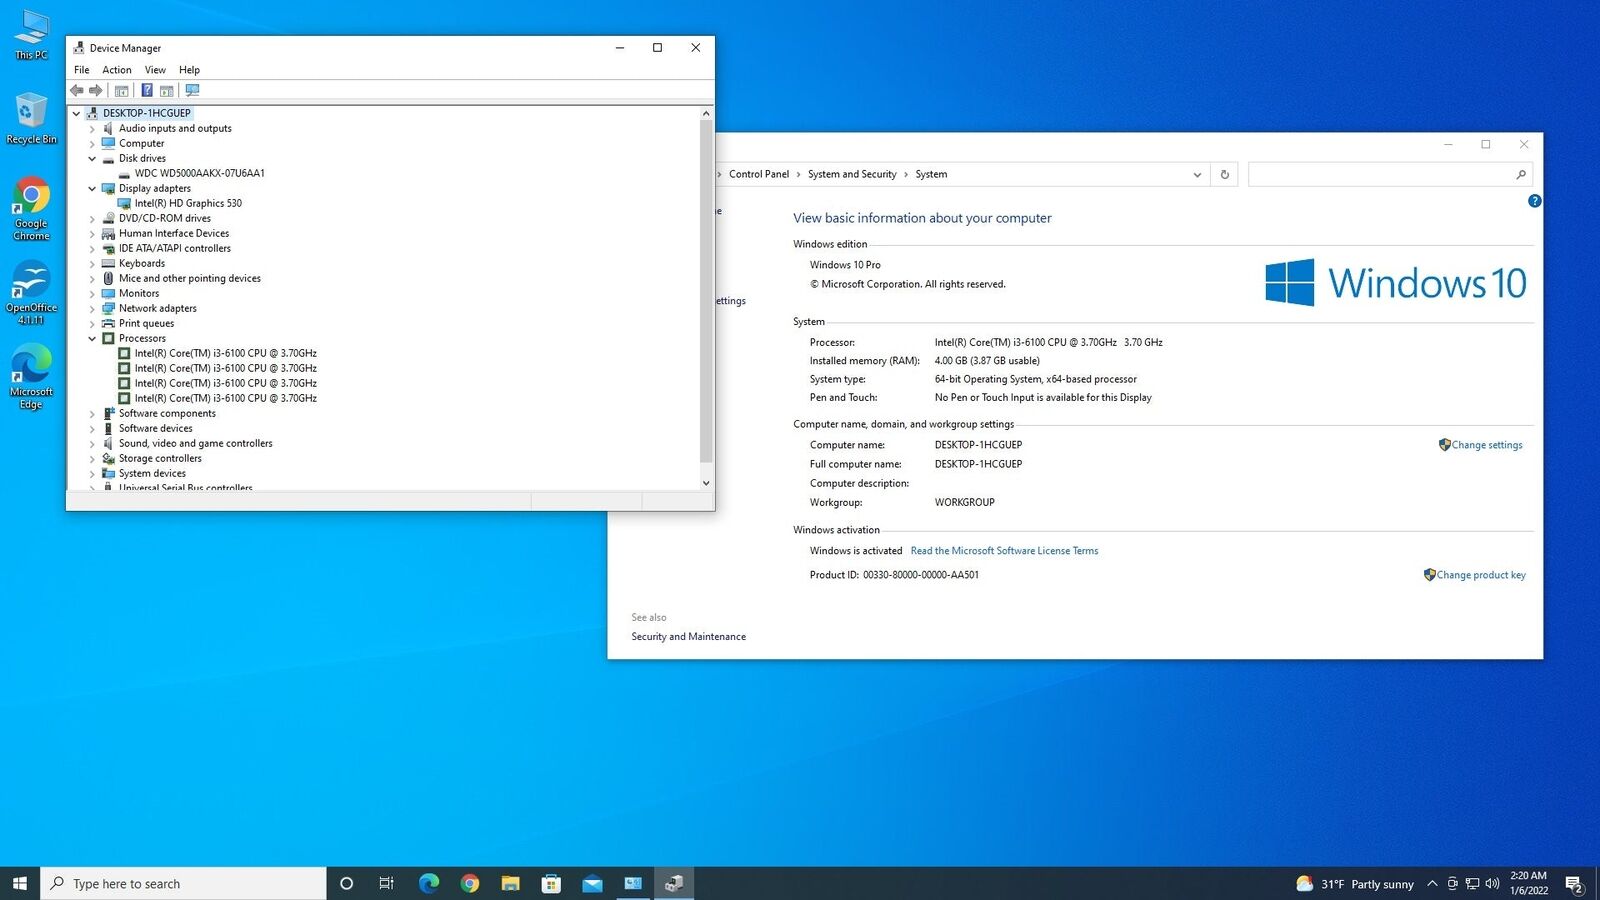The height and width of the screenshot is (900, 1600).
Task: Open Task View on the taskbar
Action: [x=386, y=884]
